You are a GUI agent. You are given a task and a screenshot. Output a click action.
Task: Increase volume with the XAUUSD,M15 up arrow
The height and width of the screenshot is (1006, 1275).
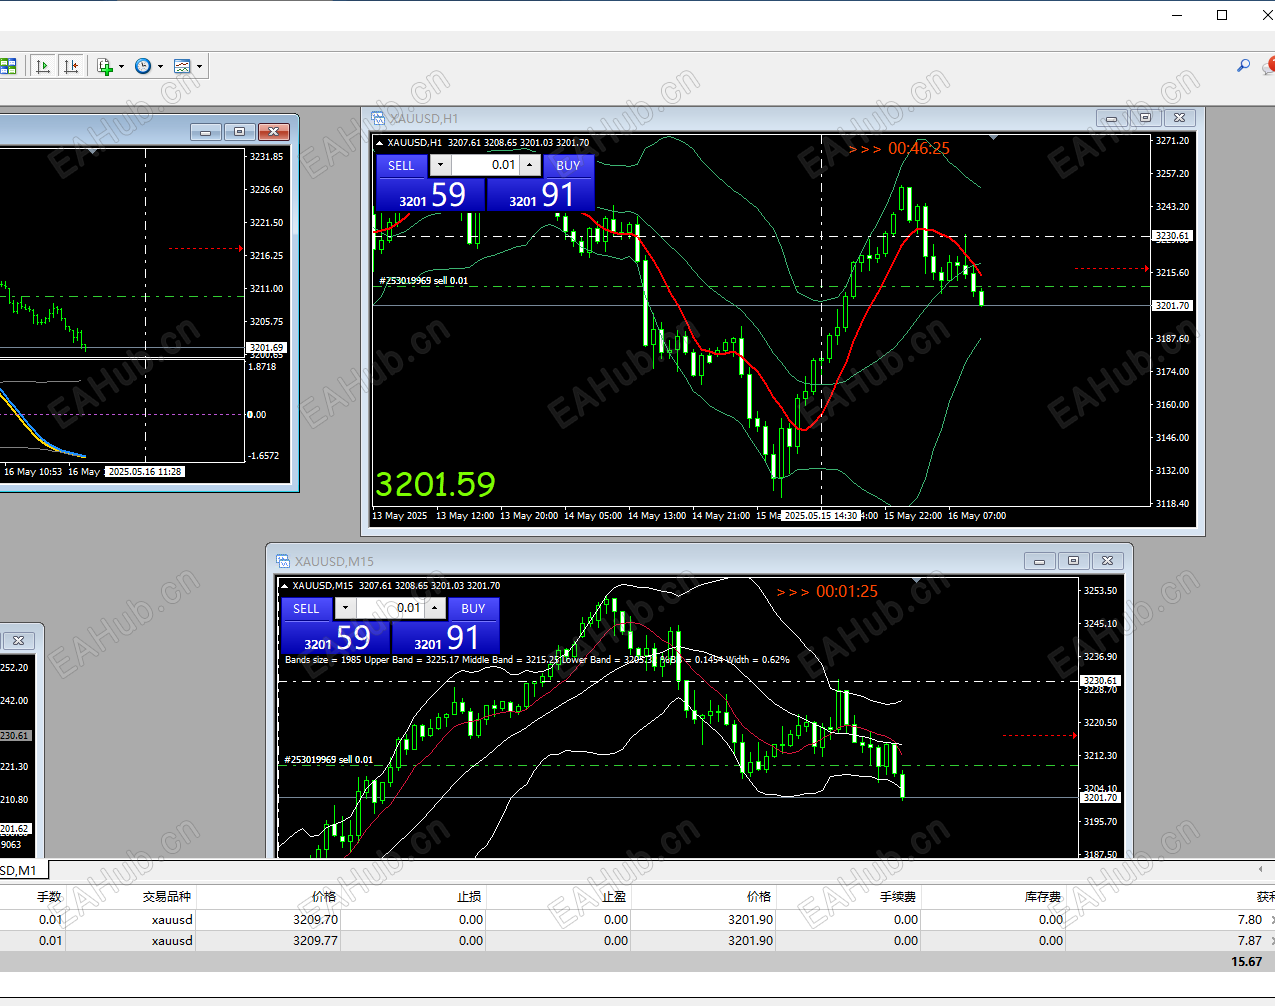[435, 608]
